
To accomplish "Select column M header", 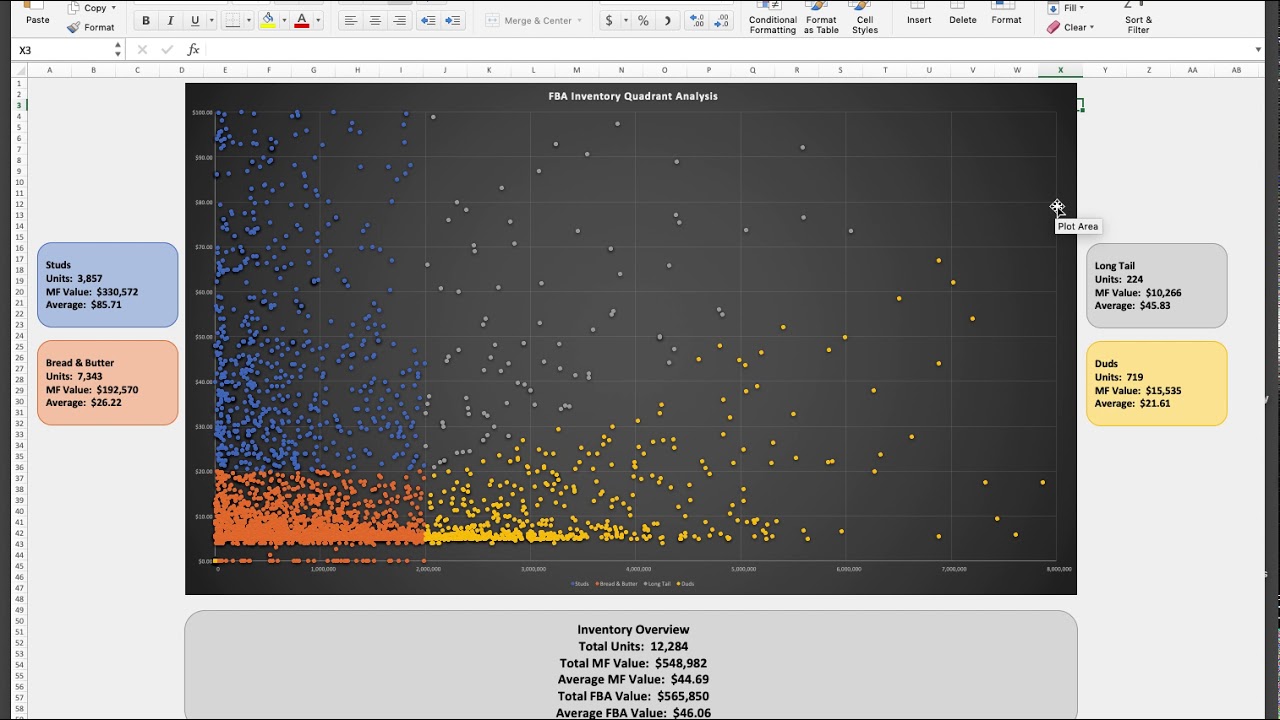I will coord(577,70).
